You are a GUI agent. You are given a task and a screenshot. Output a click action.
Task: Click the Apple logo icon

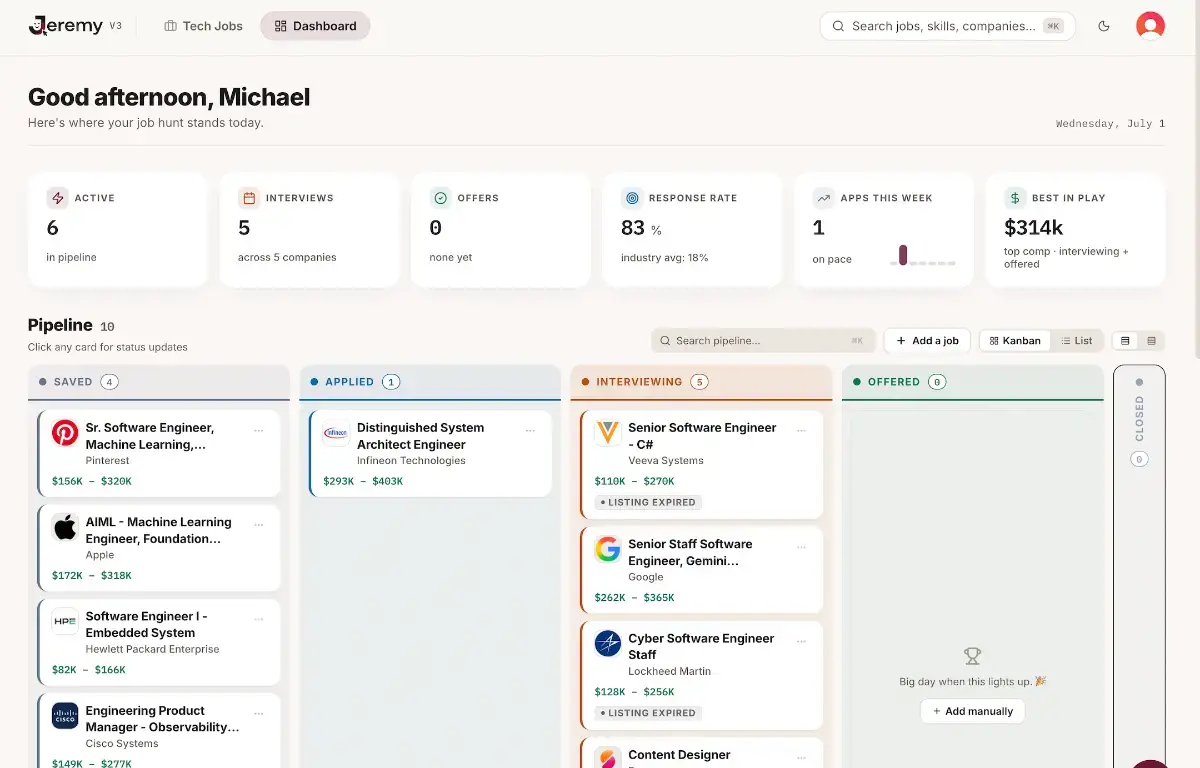click(x=65, y=528)
